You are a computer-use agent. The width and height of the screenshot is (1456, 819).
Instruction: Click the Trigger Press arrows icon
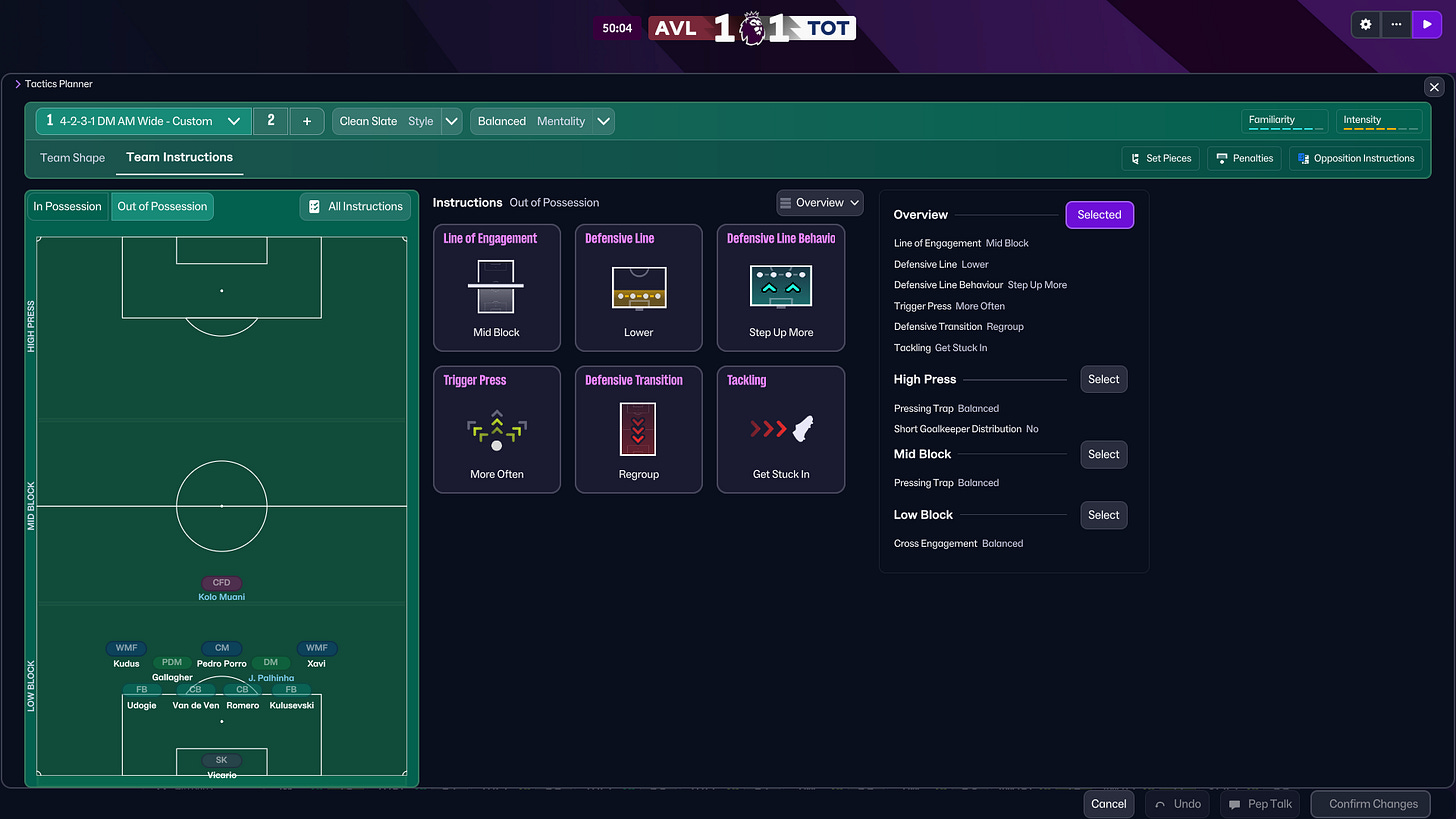[497, 431]
